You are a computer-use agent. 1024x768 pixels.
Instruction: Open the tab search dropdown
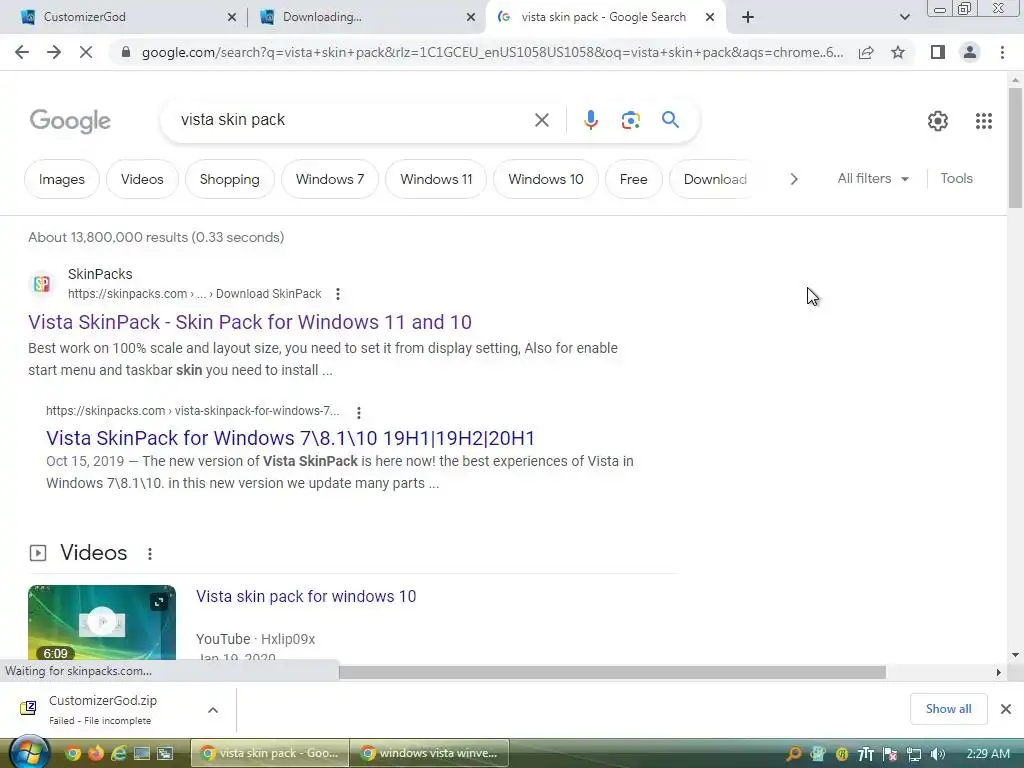[x=904, y=17]
